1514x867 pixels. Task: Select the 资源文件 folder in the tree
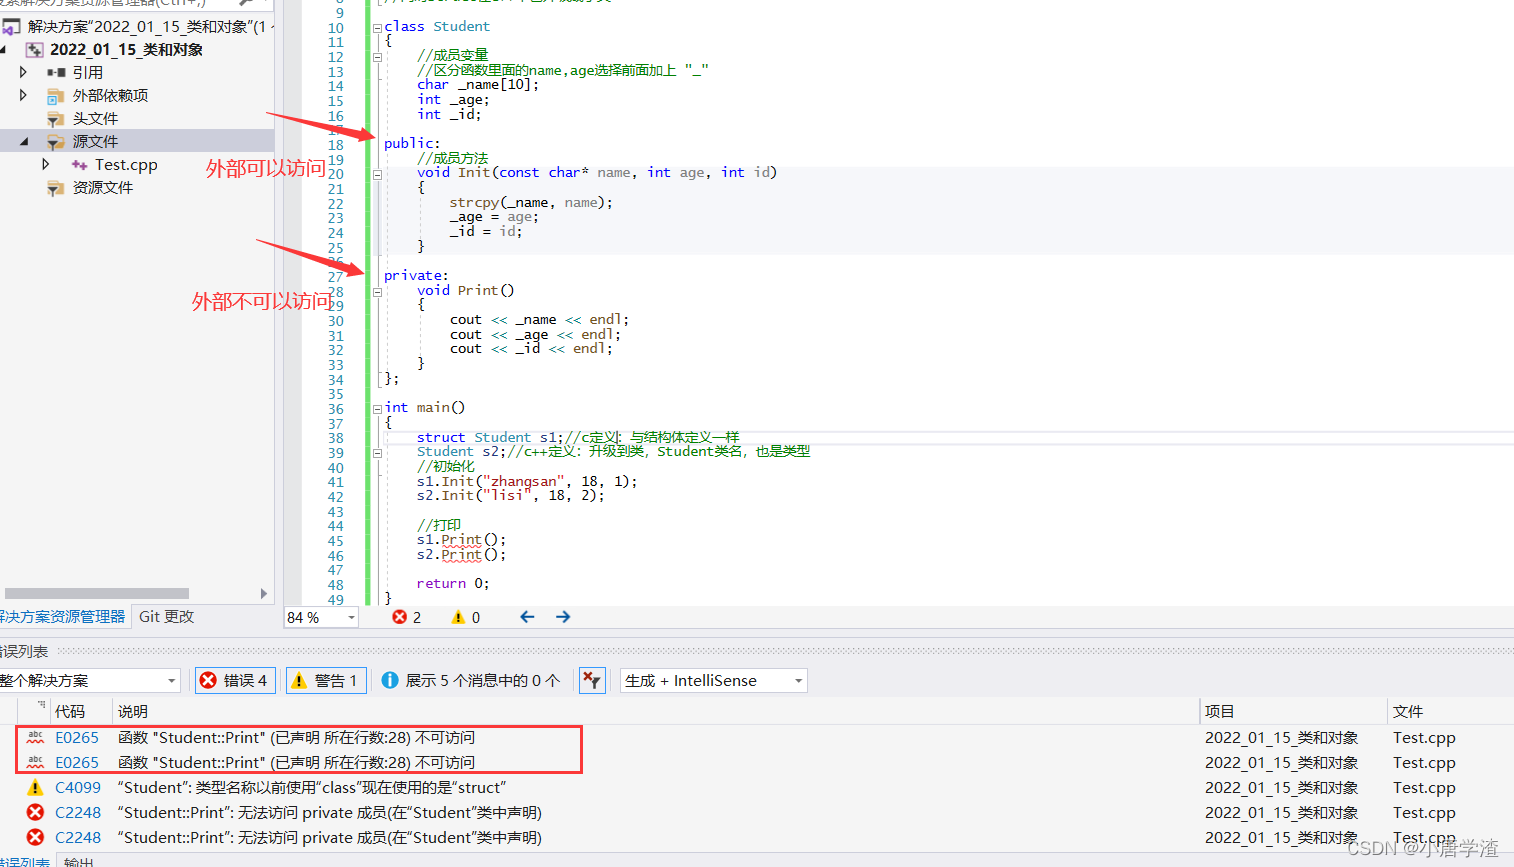click(103, 188)
